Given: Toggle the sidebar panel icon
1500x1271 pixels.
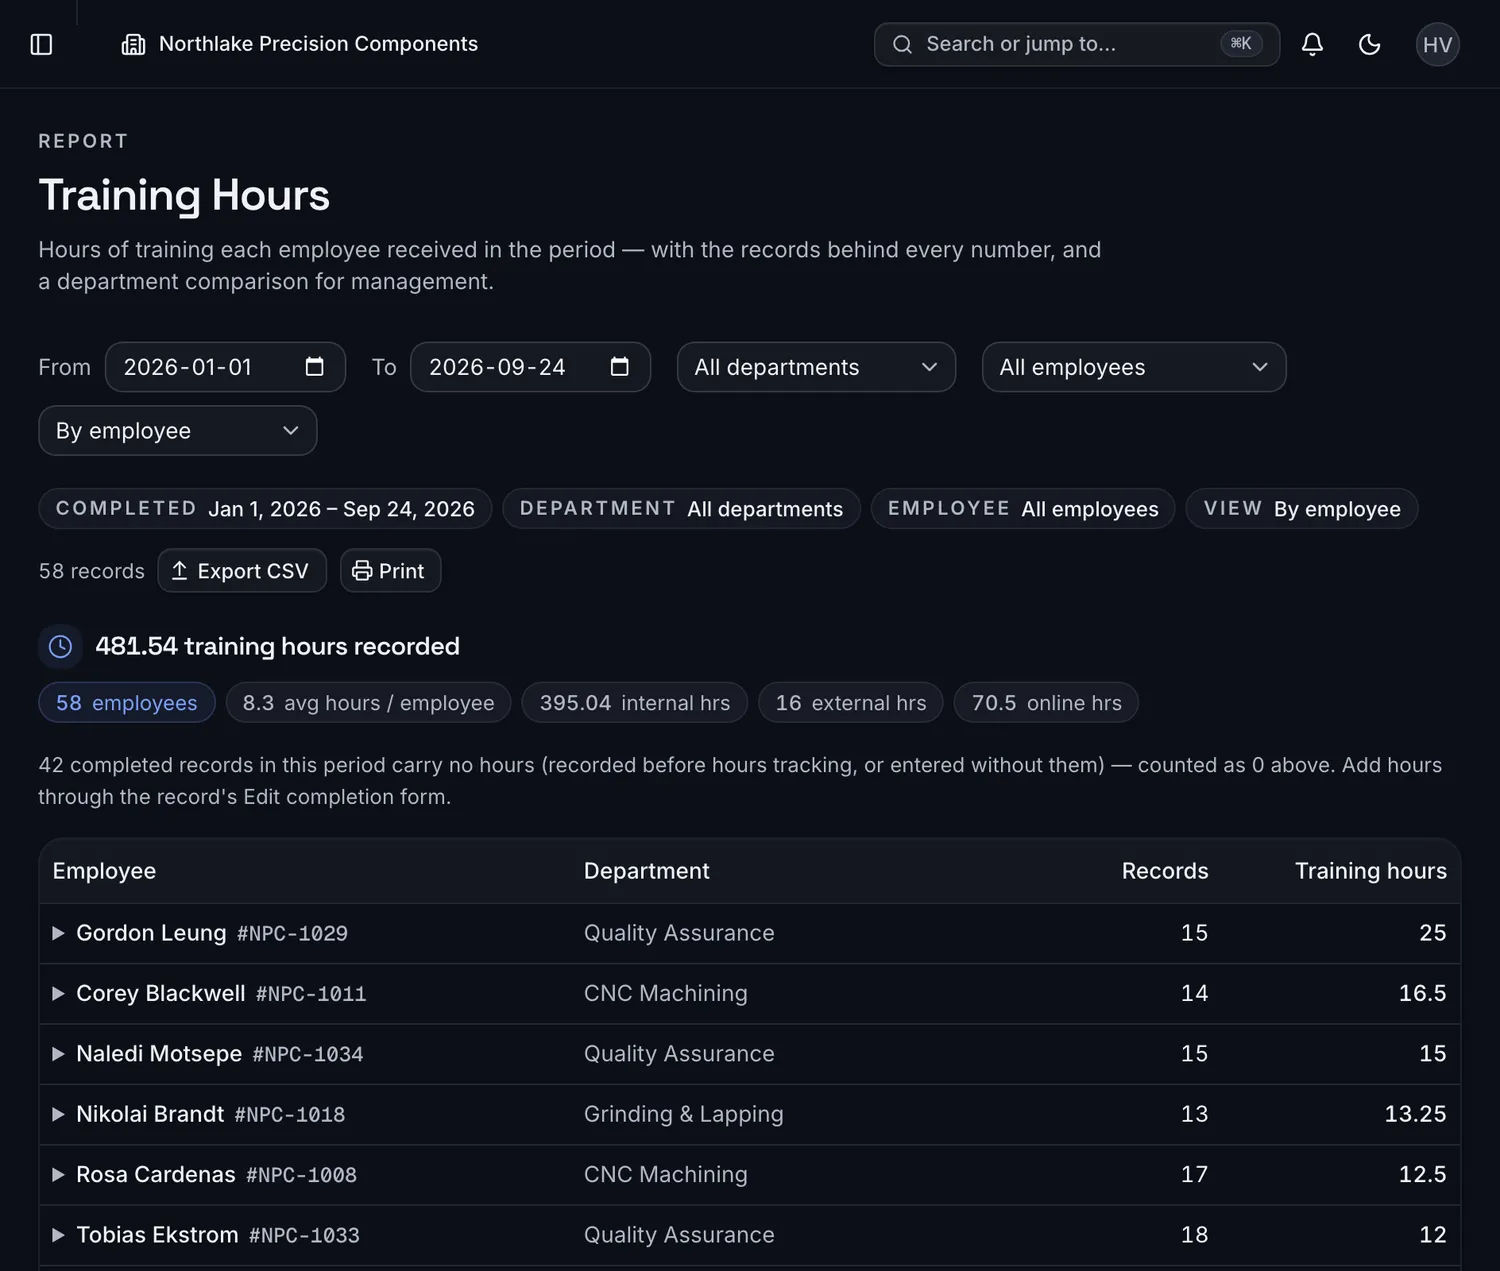Looking at the screenshot, I should [41, 44].
